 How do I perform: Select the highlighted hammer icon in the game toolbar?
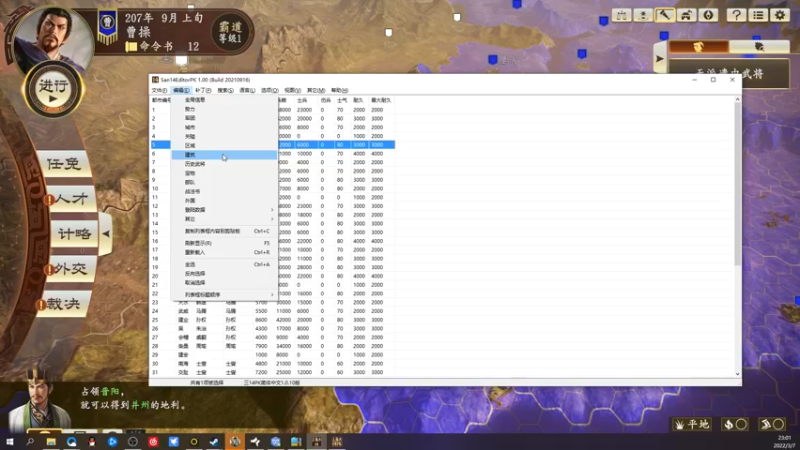click(x=664, y=15)
